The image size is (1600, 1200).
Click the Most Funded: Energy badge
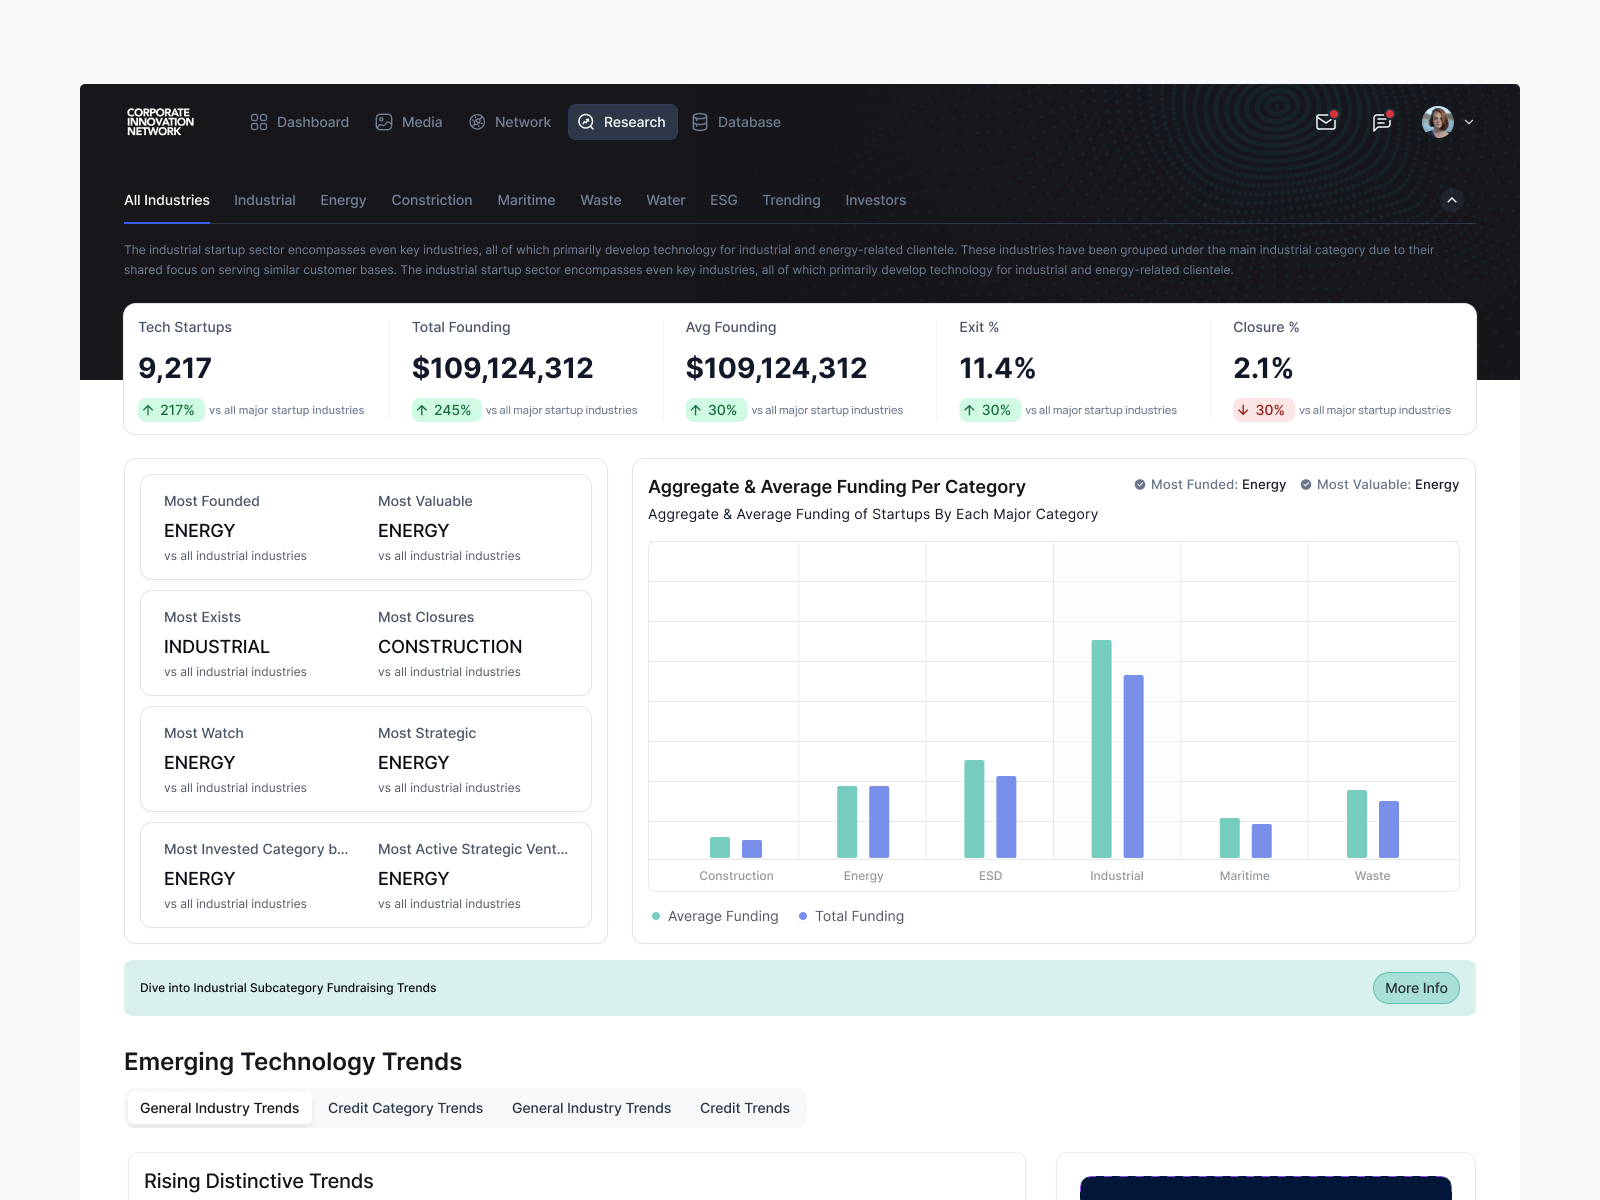1209,484
